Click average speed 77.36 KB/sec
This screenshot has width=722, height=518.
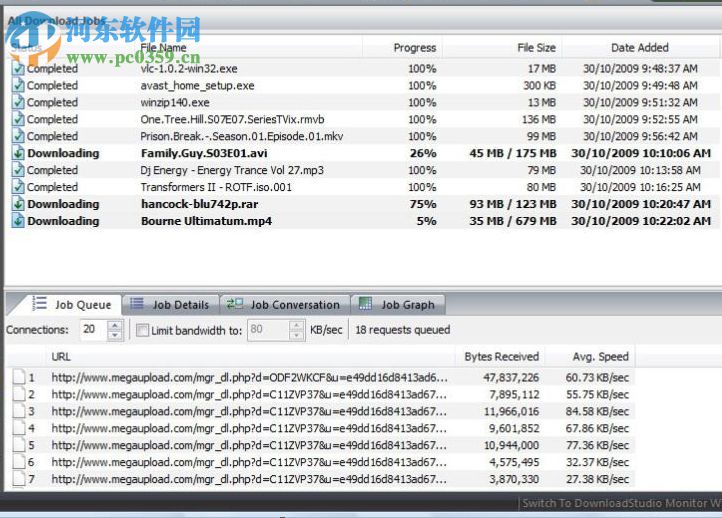[597, 445]
